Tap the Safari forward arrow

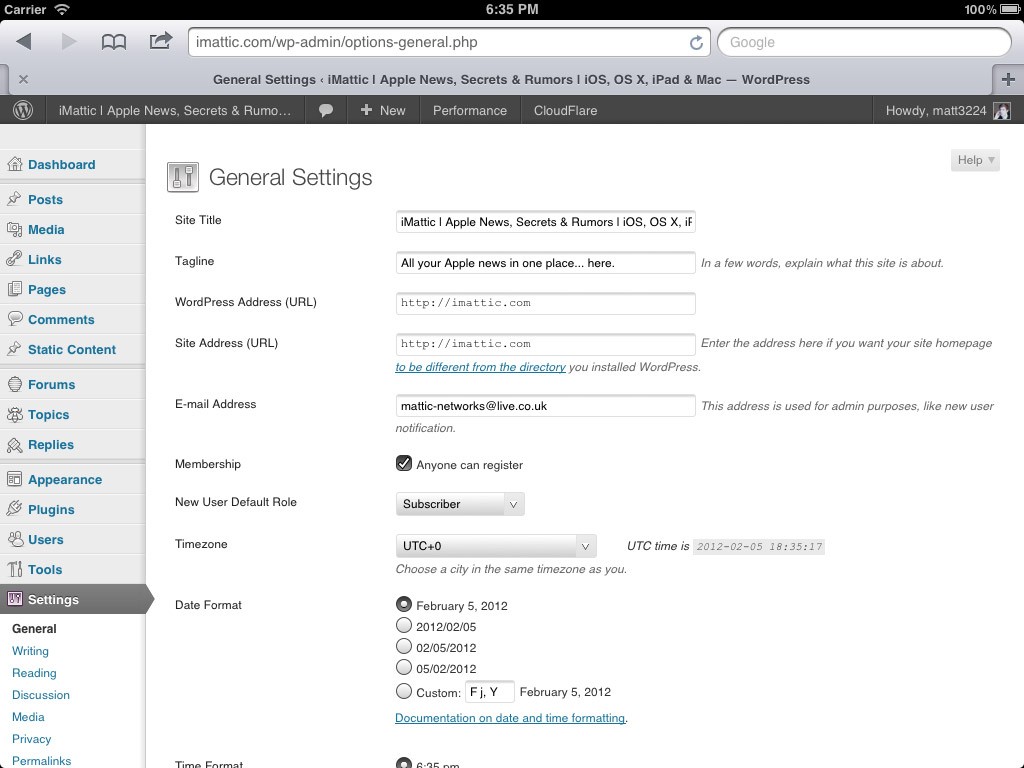pyautogui.click(x=69, y=42)
